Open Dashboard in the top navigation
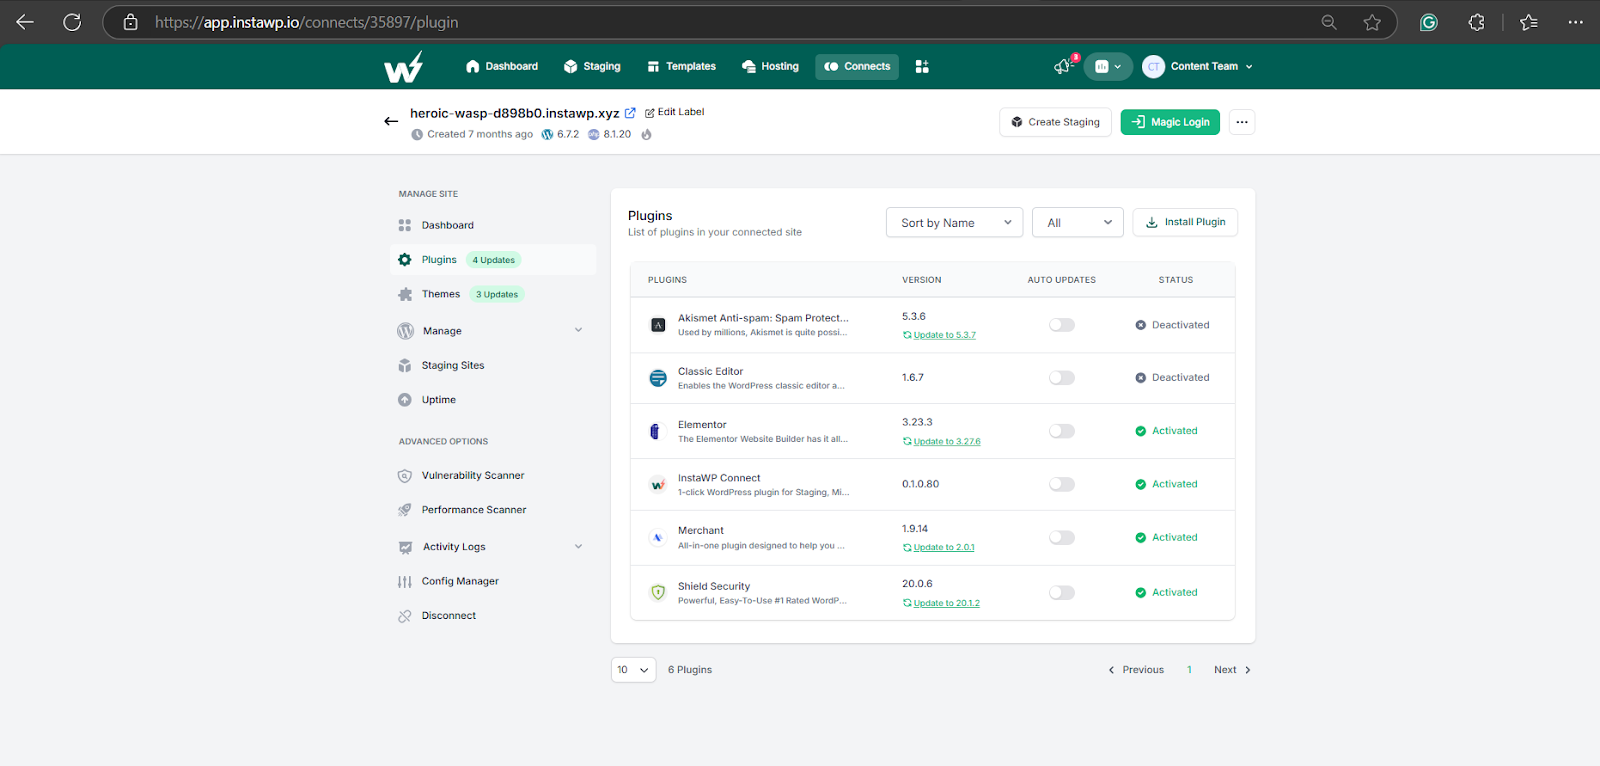The height and width of the screenshot is (766, 1600). point(502,66)
